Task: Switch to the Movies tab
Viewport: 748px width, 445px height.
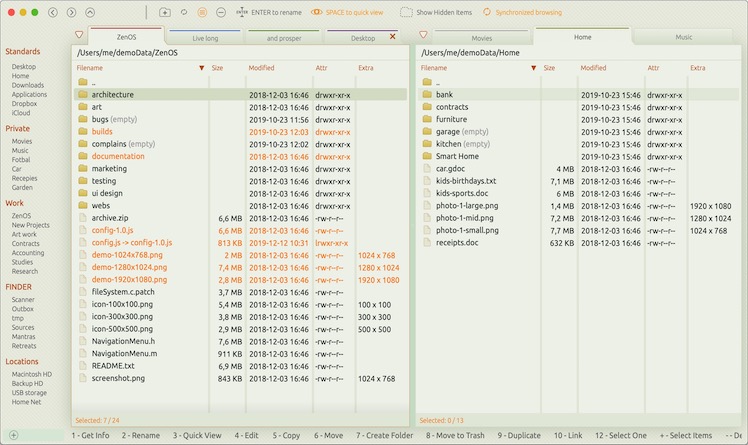Action: pyautogui.click(x=482, y=38)
